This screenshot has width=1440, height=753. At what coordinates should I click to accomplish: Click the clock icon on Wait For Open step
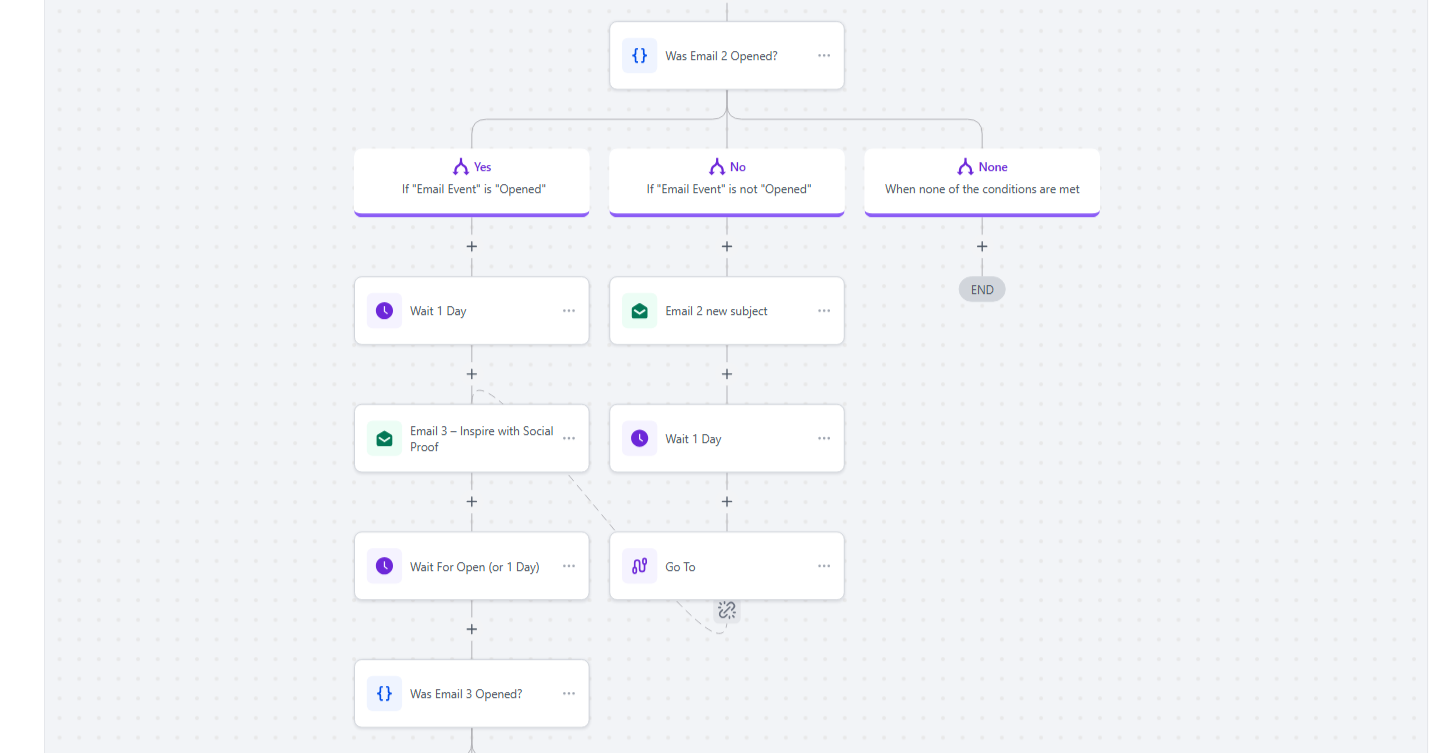point(384,567)
